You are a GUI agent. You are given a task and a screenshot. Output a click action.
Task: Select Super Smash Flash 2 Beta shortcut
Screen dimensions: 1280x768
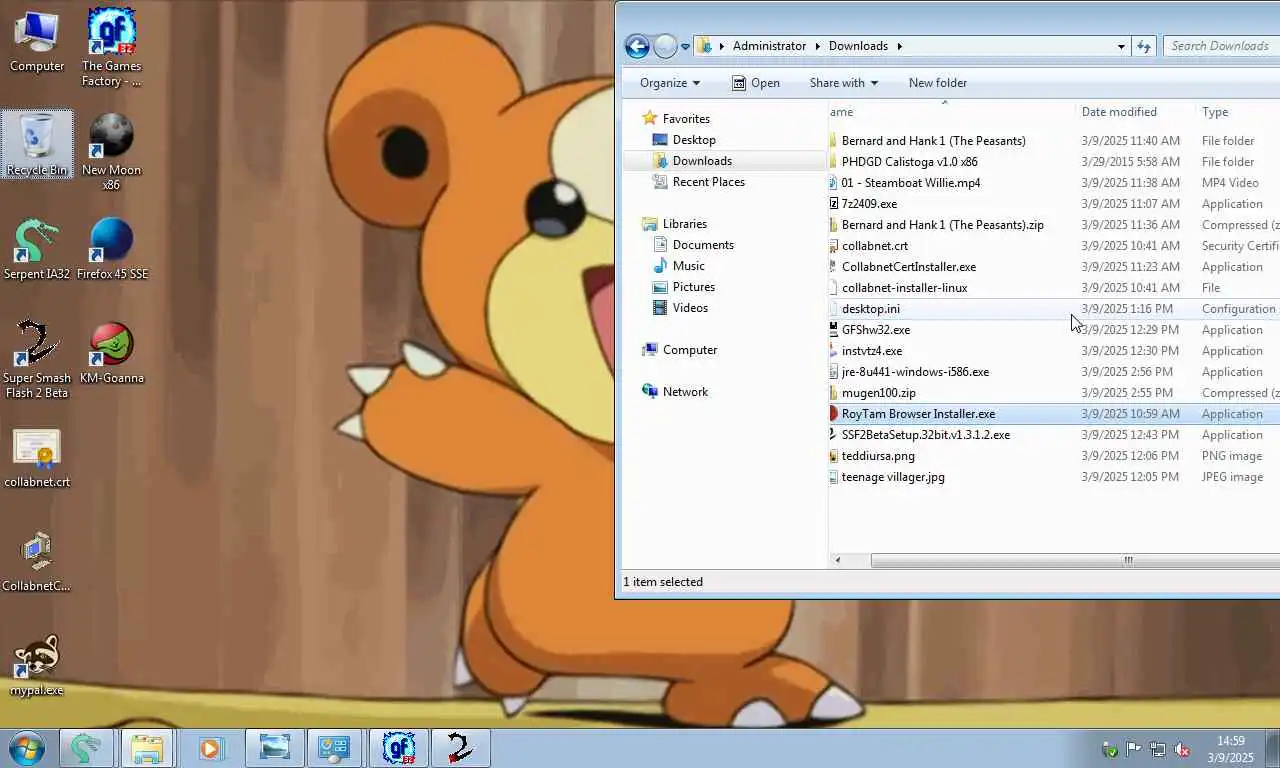click(x=37, y=359)
